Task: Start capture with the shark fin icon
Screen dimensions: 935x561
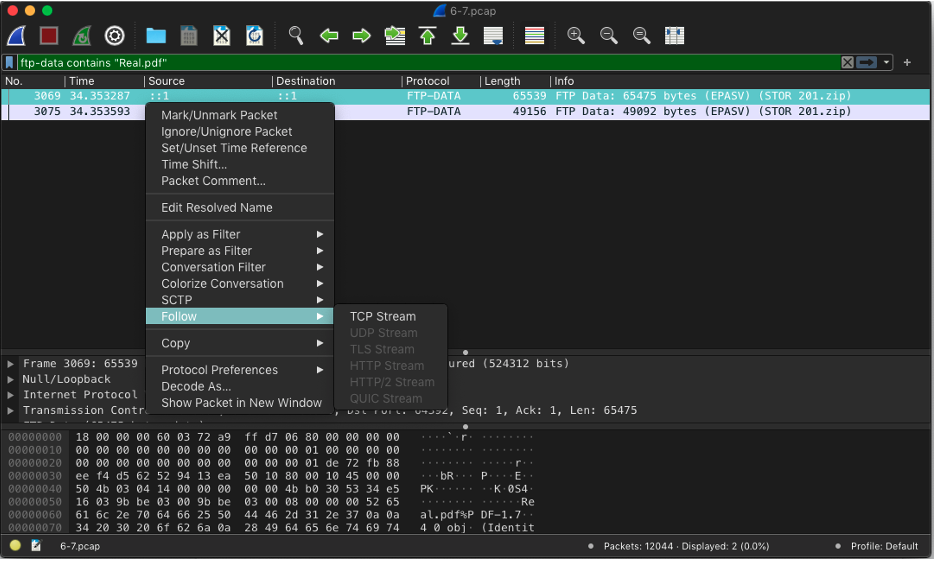Action: (17, 36)
